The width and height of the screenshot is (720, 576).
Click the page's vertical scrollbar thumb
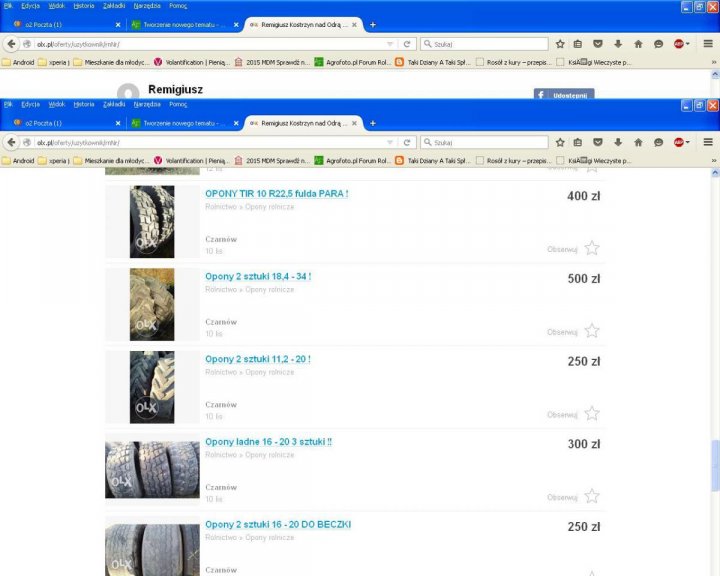[714, 465]
